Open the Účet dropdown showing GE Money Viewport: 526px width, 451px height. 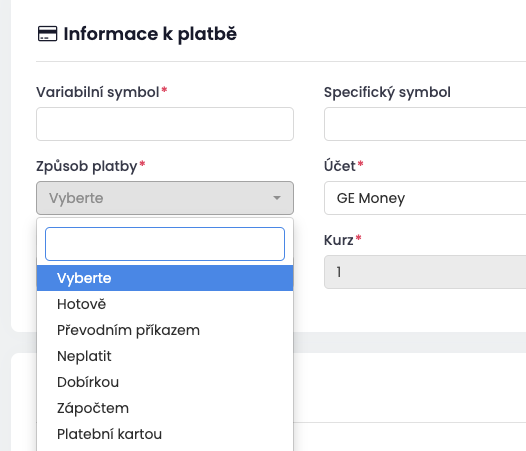tap(425, 198)
